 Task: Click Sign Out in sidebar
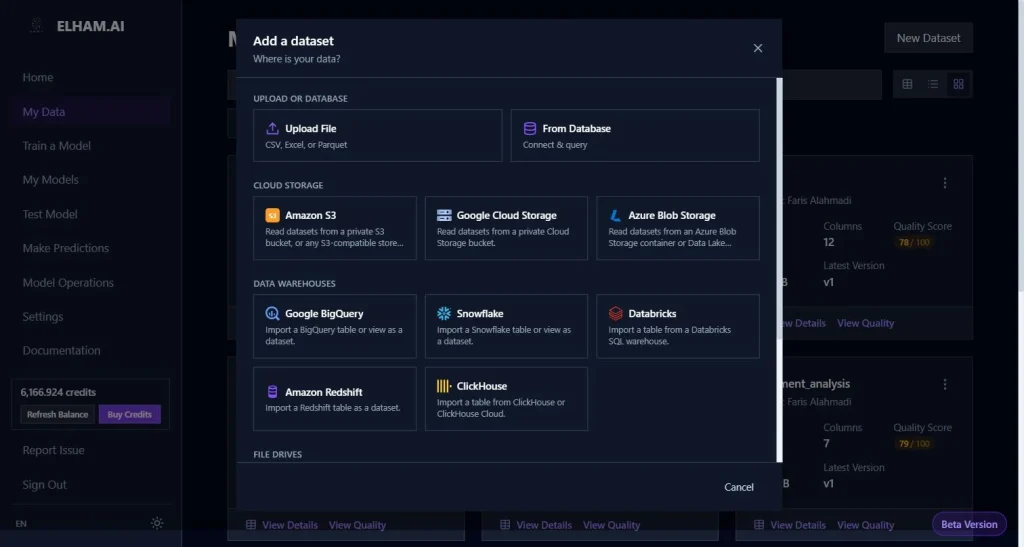pos(44,484)
